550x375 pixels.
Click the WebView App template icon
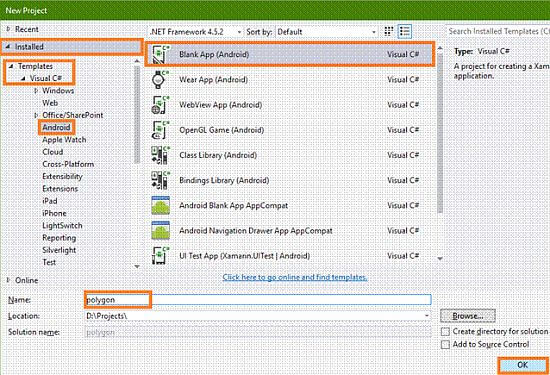click(x=160, y=105)
